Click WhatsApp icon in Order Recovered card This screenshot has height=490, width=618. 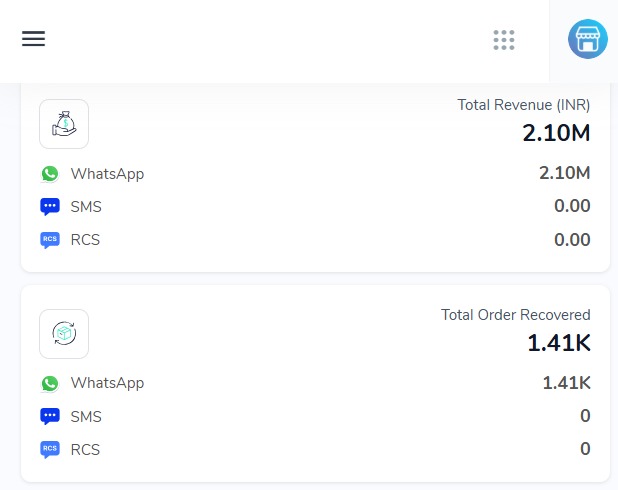[50, 384]
